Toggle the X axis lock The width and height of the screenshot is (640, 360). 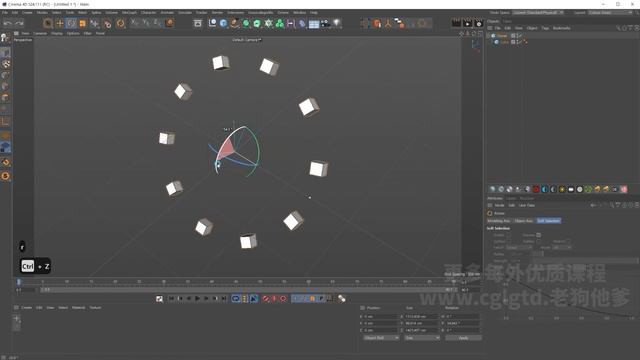[x=135, y=23]
